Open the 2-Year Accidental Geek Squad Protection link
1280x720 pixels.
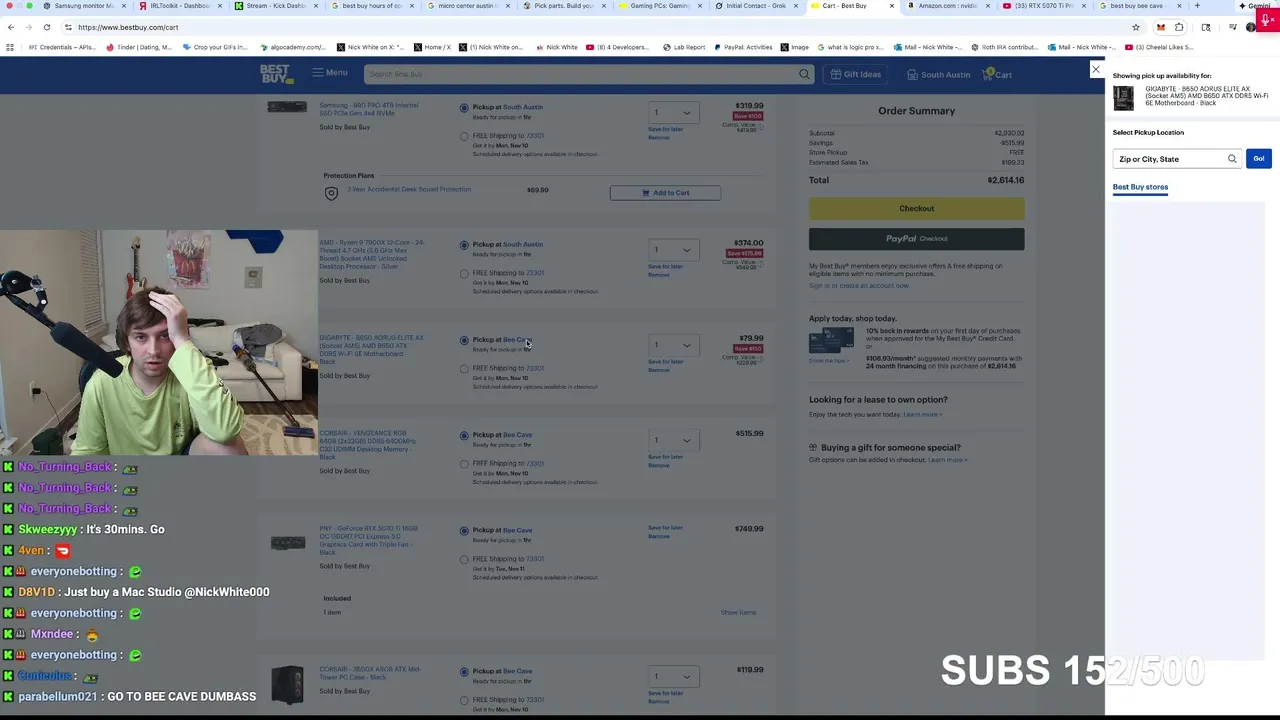409,190
